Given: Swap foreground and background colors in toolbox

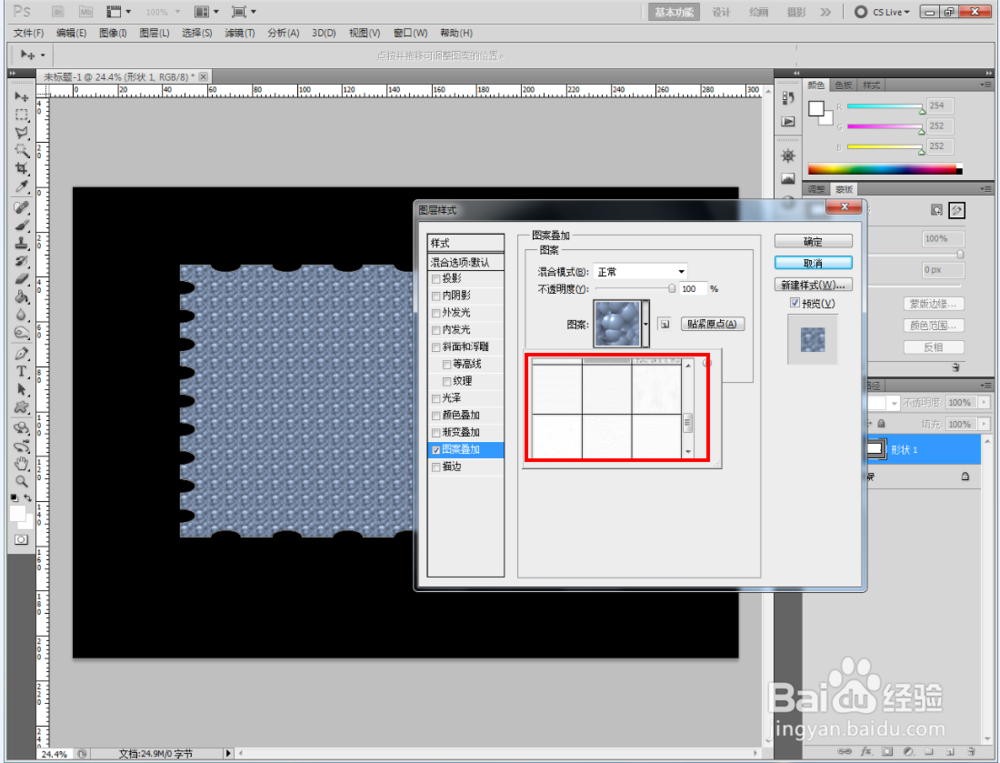Looking at the screenshot, I should [28, 498].
